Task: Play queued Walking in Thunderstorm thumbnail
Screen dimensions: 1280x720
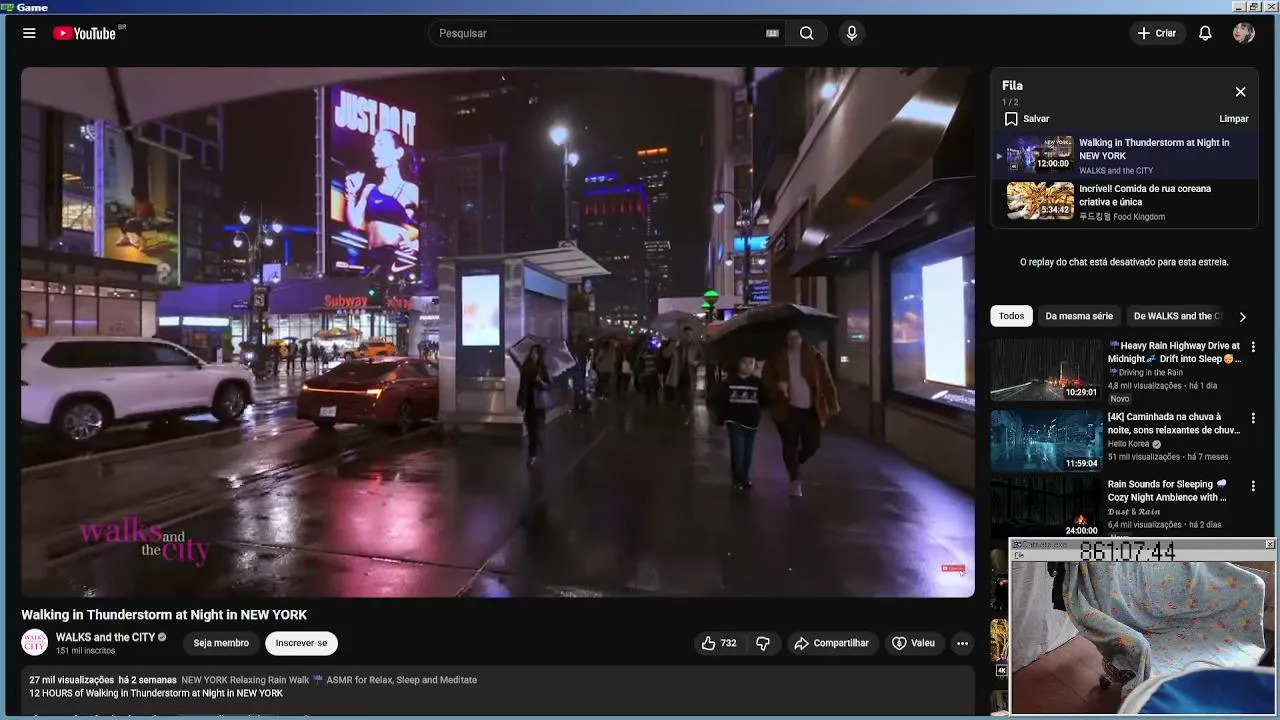Action: 1040,154
